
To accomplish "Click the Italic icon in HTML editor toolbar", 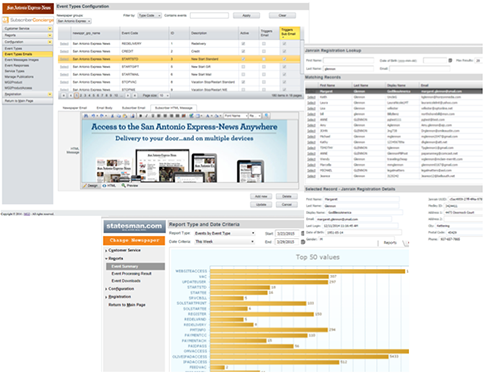I will (x=146, y=116).
